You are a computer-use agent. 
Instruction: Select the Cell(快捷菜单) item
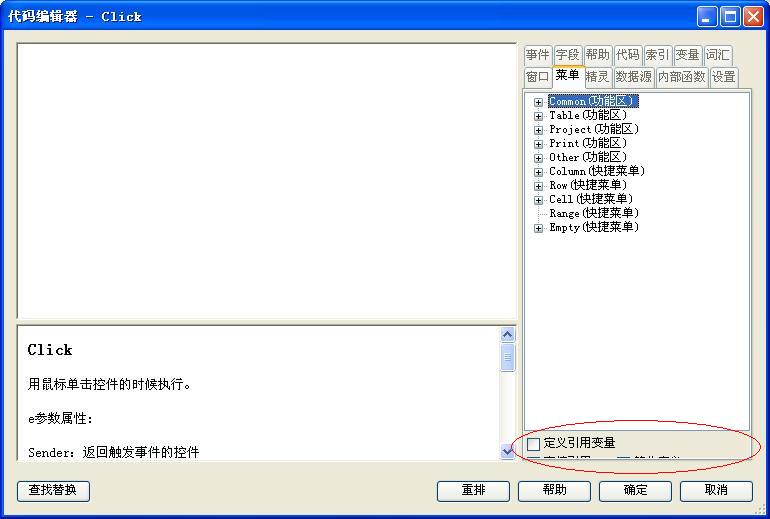pos(590,199)
